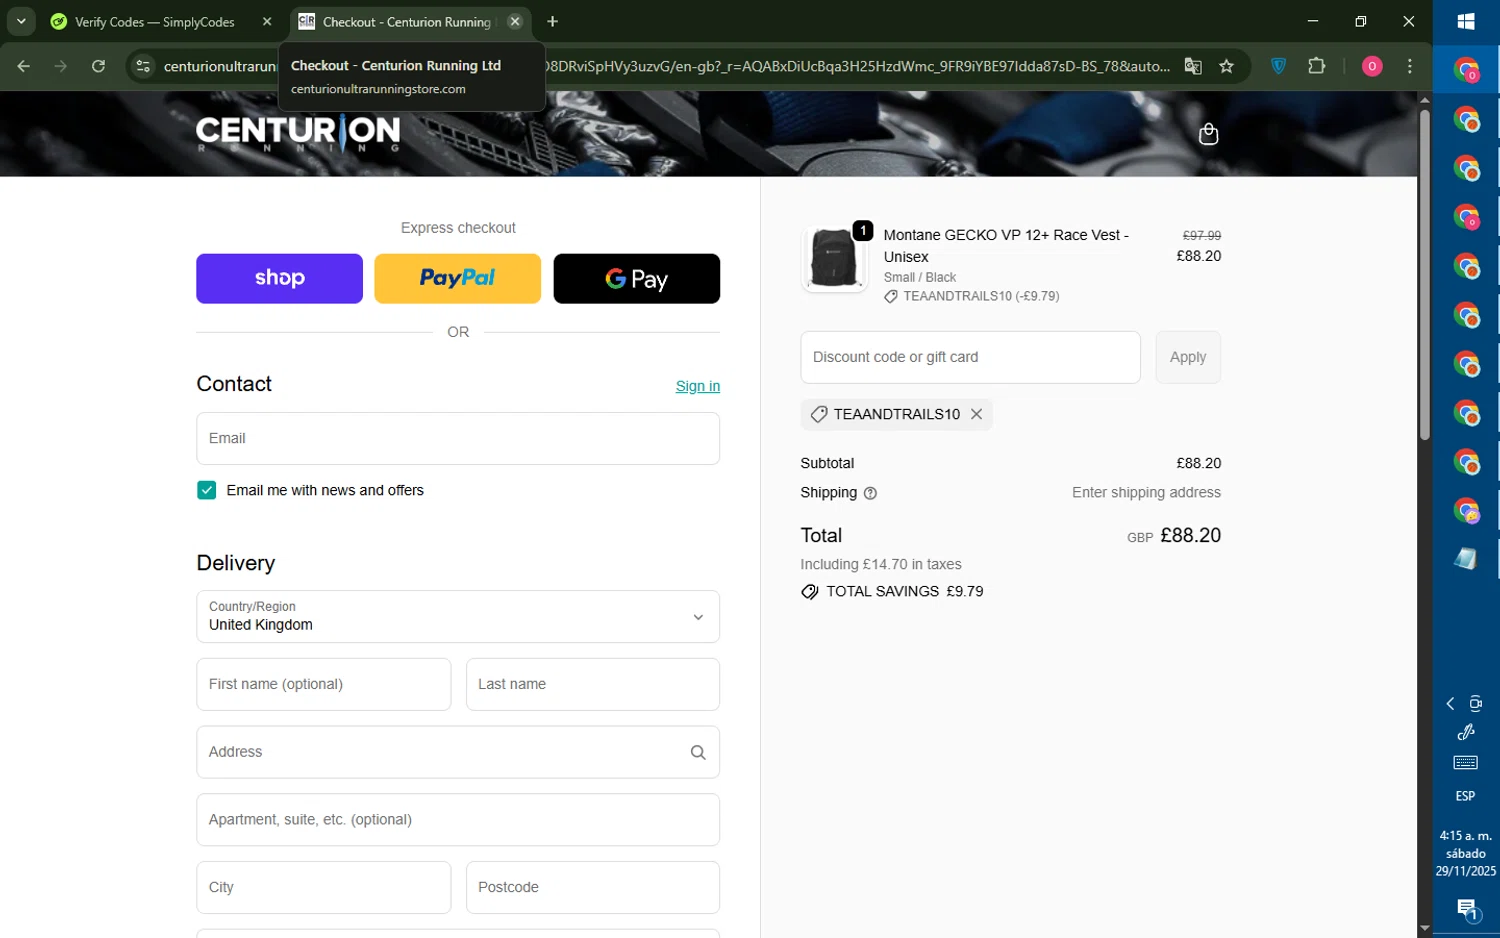Screen dimensions: 1500x938
Task: Select the Checkout - Centurion Running tab
Action: tap(406, 21)
